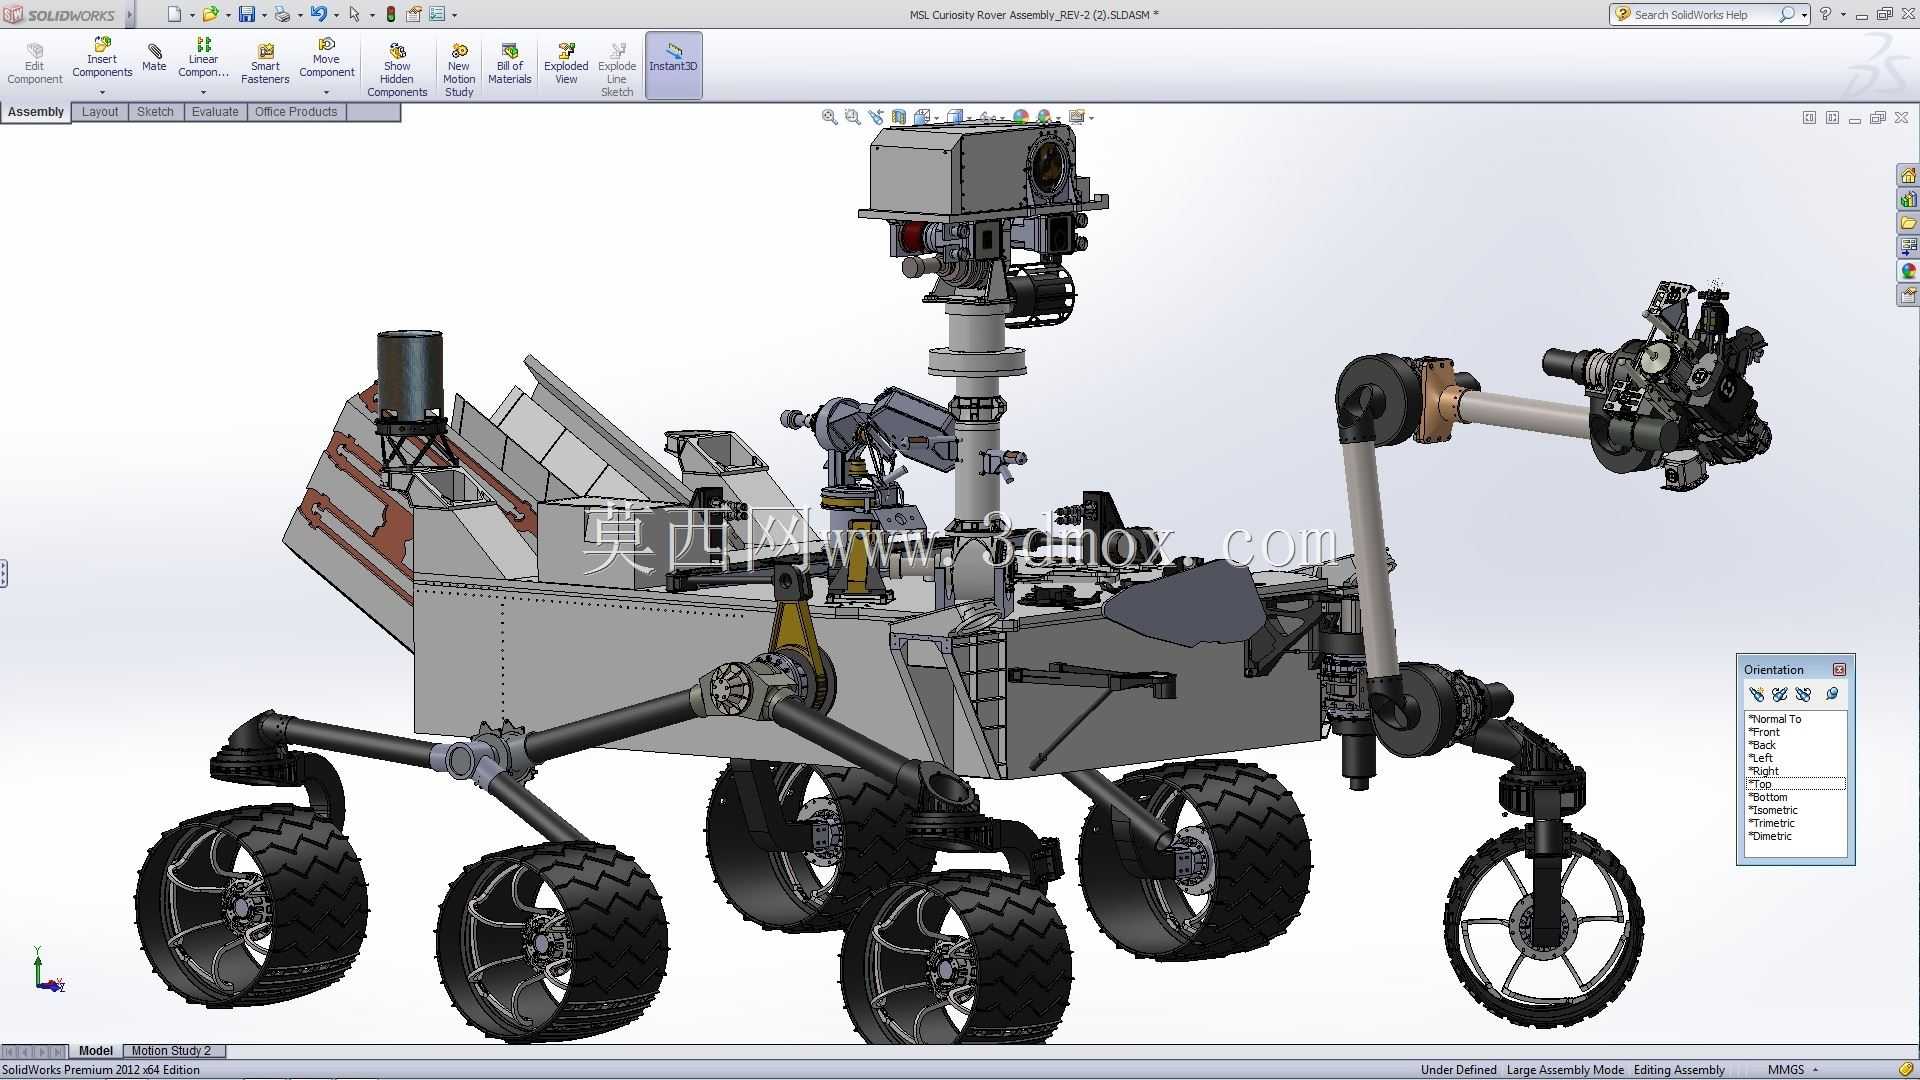Click Show Hidden Components
Viewport: 1920px width, 1080px height.
[x=397, y=70]
